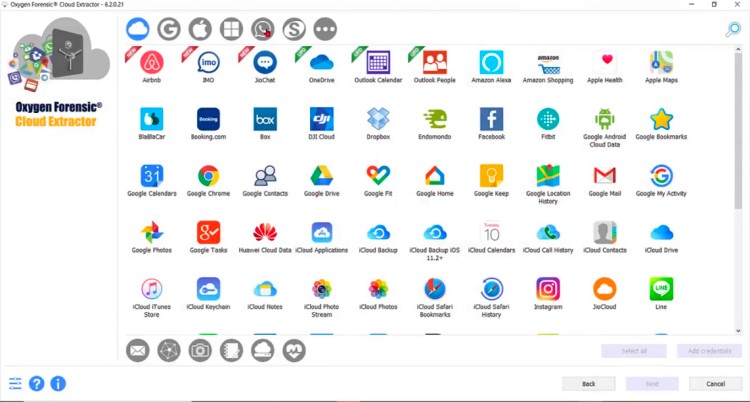Select Google Location History
750x402 pixels.
547,176
